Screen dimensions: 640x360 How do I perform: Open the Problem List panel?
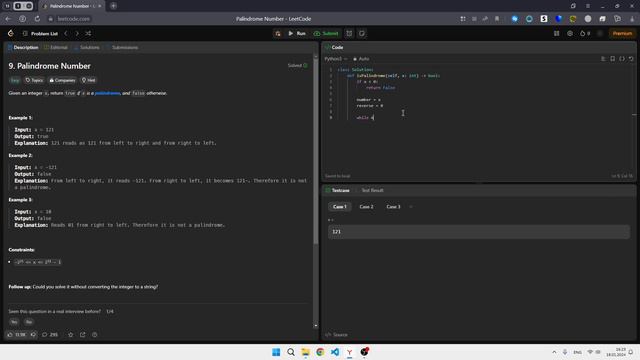point(40,33)
